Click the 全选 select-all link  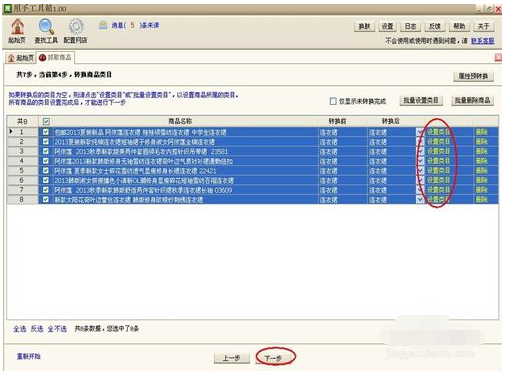pyautogui.click(x=19, y=329)
